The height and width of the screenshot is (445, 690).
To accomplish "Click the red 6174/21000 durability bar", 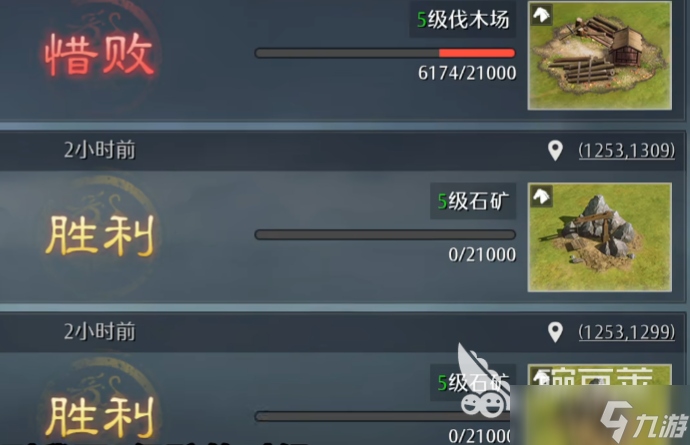I will coord(385,53).
